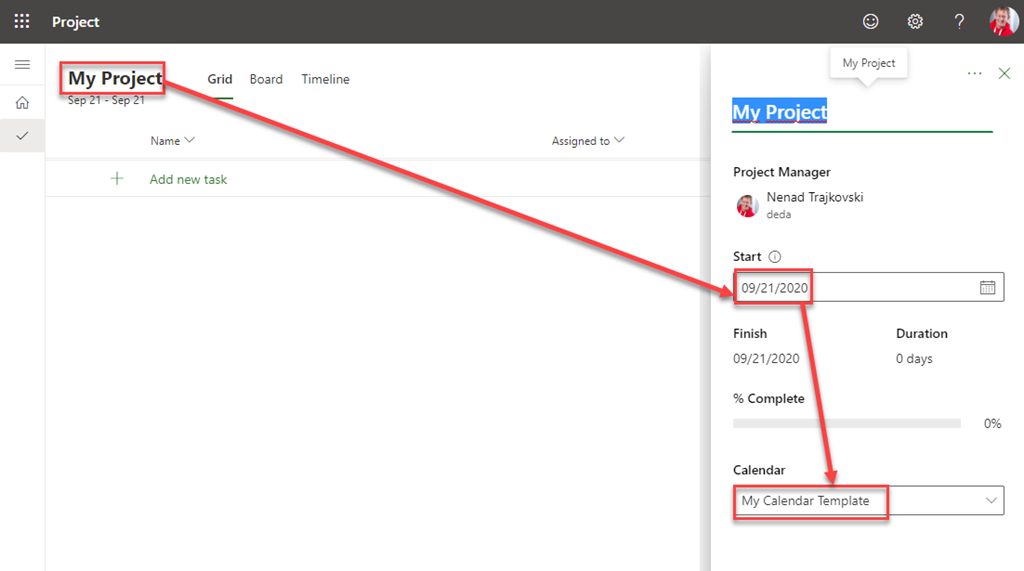Click the help question mark icon
This screenshot has width=1024, height=571.
959,21
